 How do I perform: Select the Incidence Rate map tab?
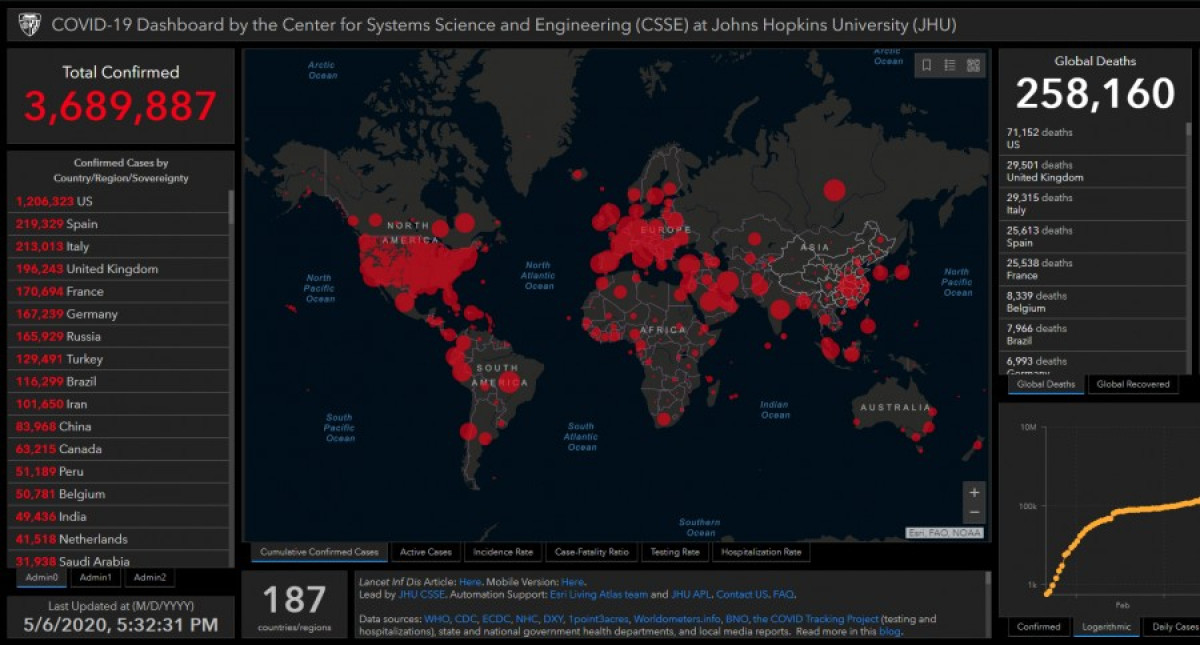pyautogui.click(x=502, y=552)
